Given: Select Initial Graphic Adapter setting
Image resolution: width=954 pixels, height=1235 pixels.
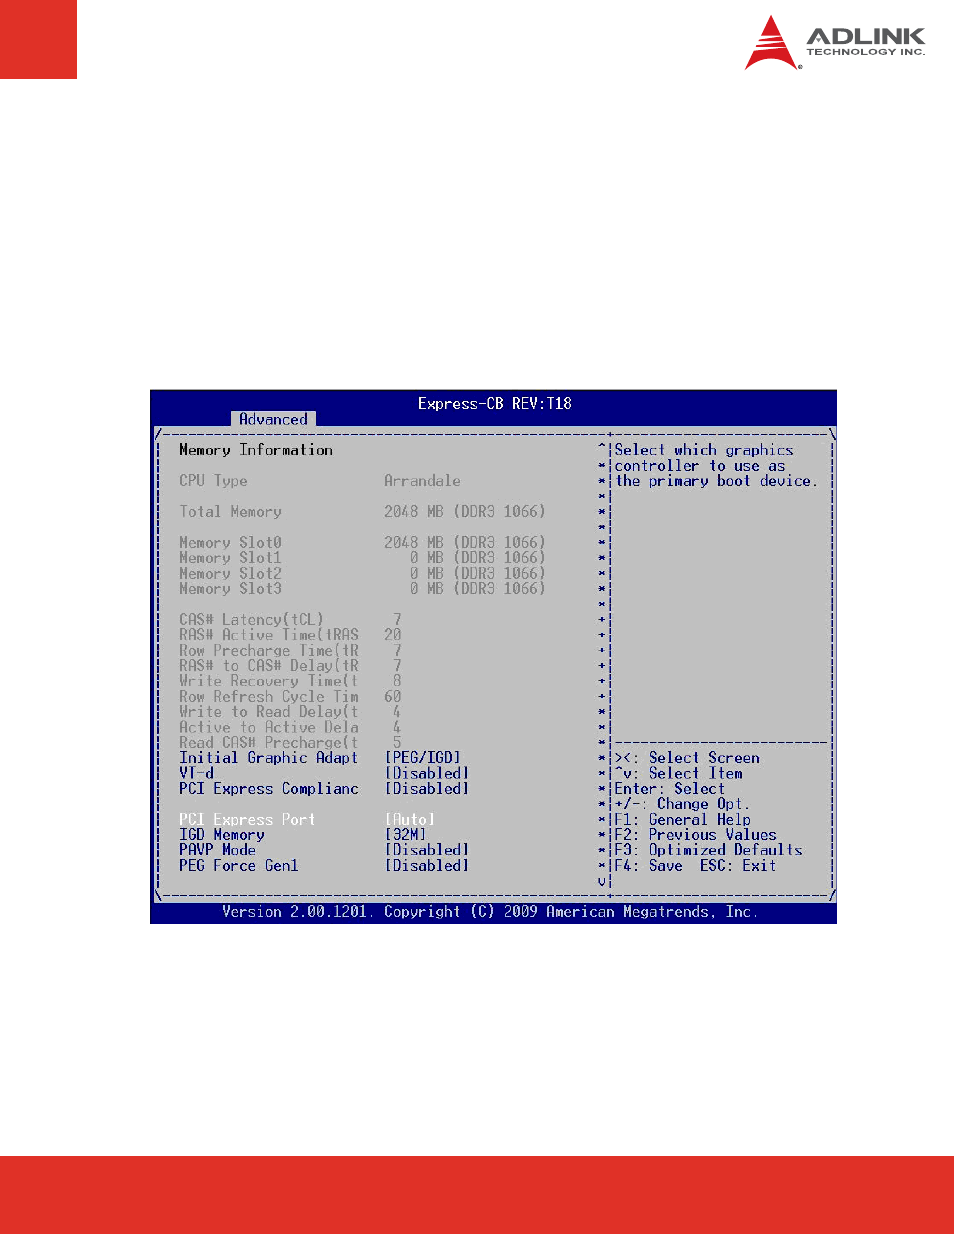Looking at the screenshot, I should 268,758.
